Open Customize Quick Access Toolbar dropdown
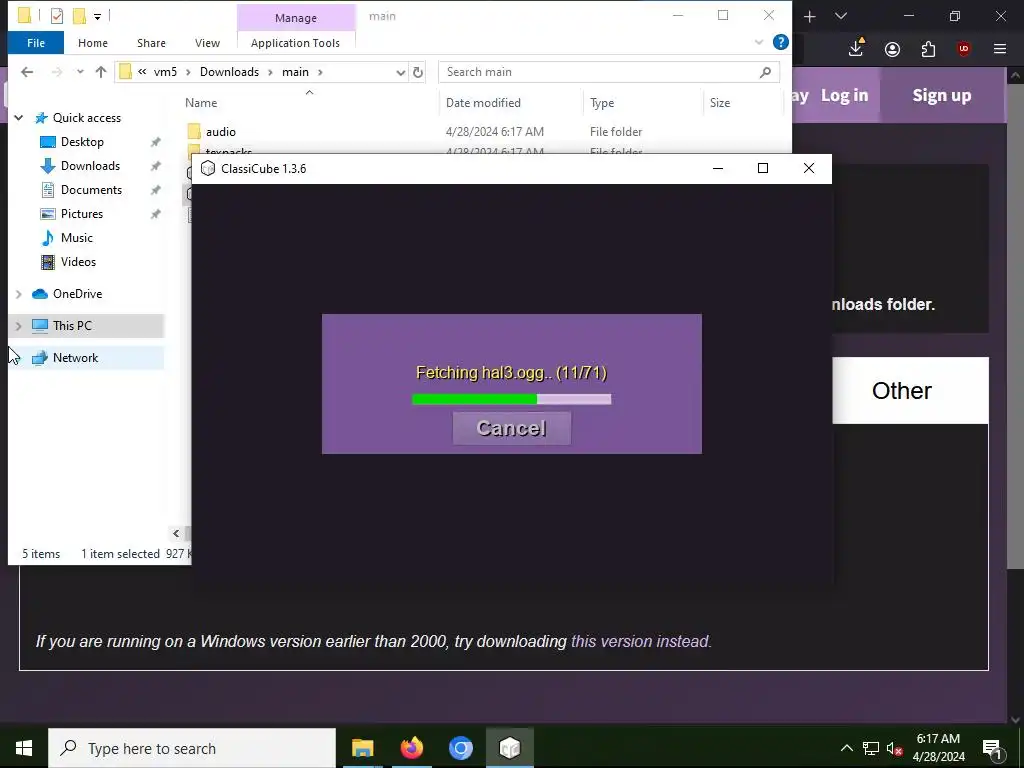Image resolution: width=1024 pixels, height=768 pixels. click(x=97, y=16)
